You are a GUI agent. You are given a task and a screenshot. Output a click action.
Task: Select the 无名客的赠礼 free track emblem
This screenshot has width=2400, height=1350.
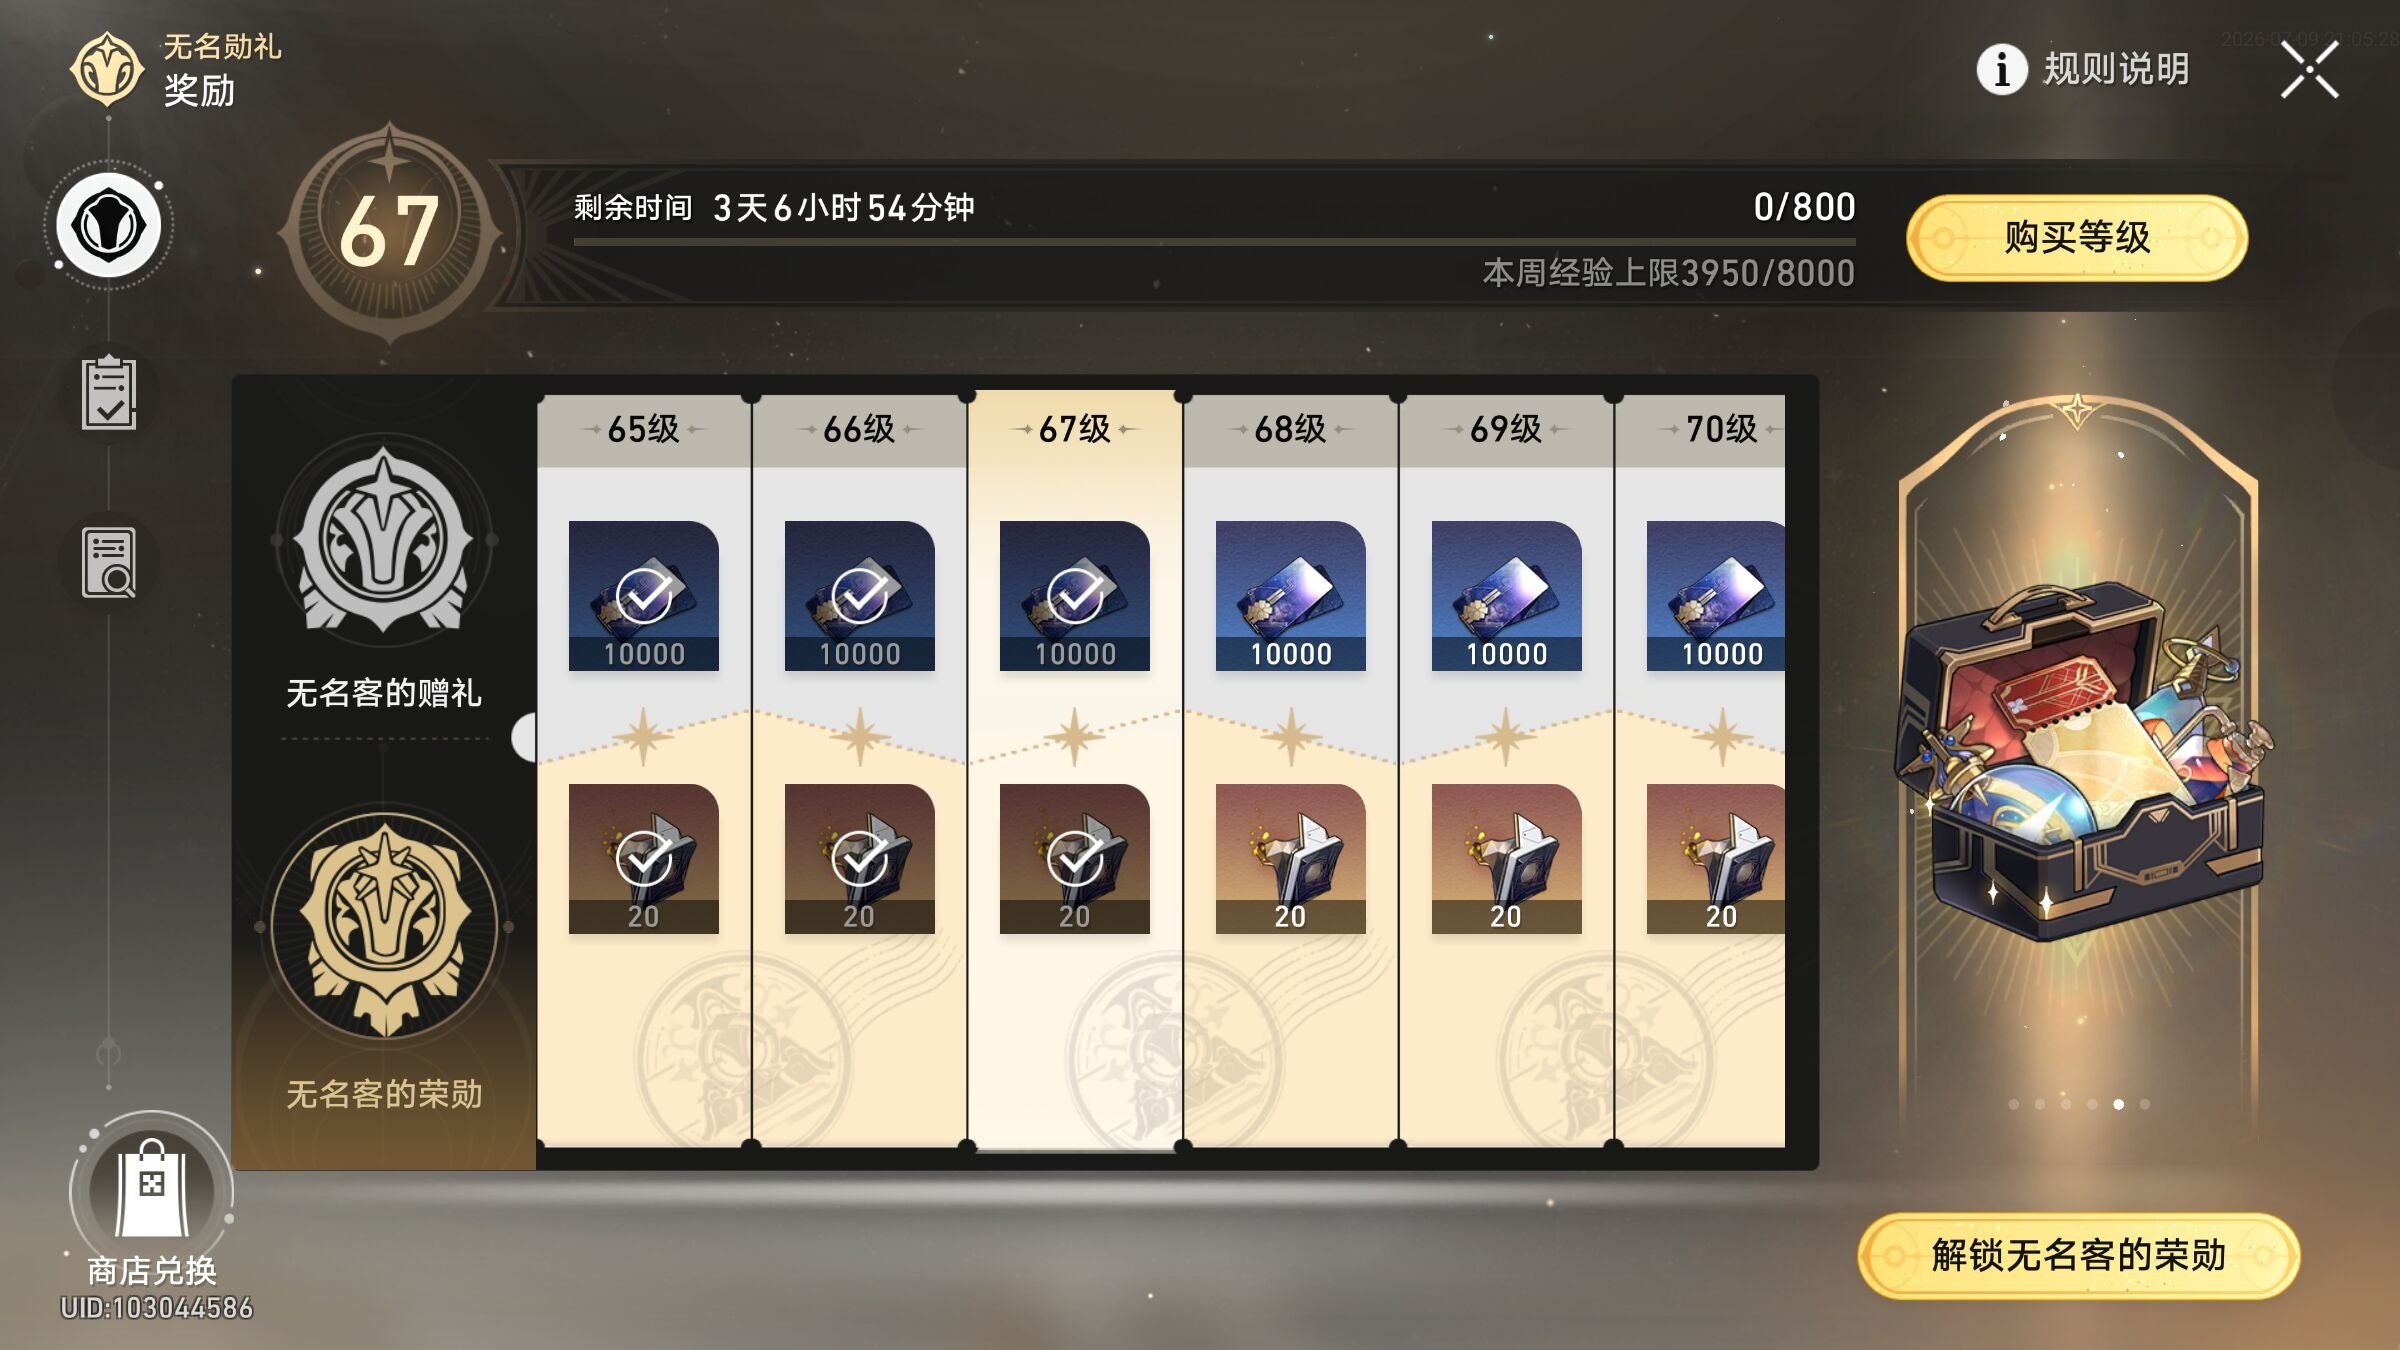(x=383, y=540)
